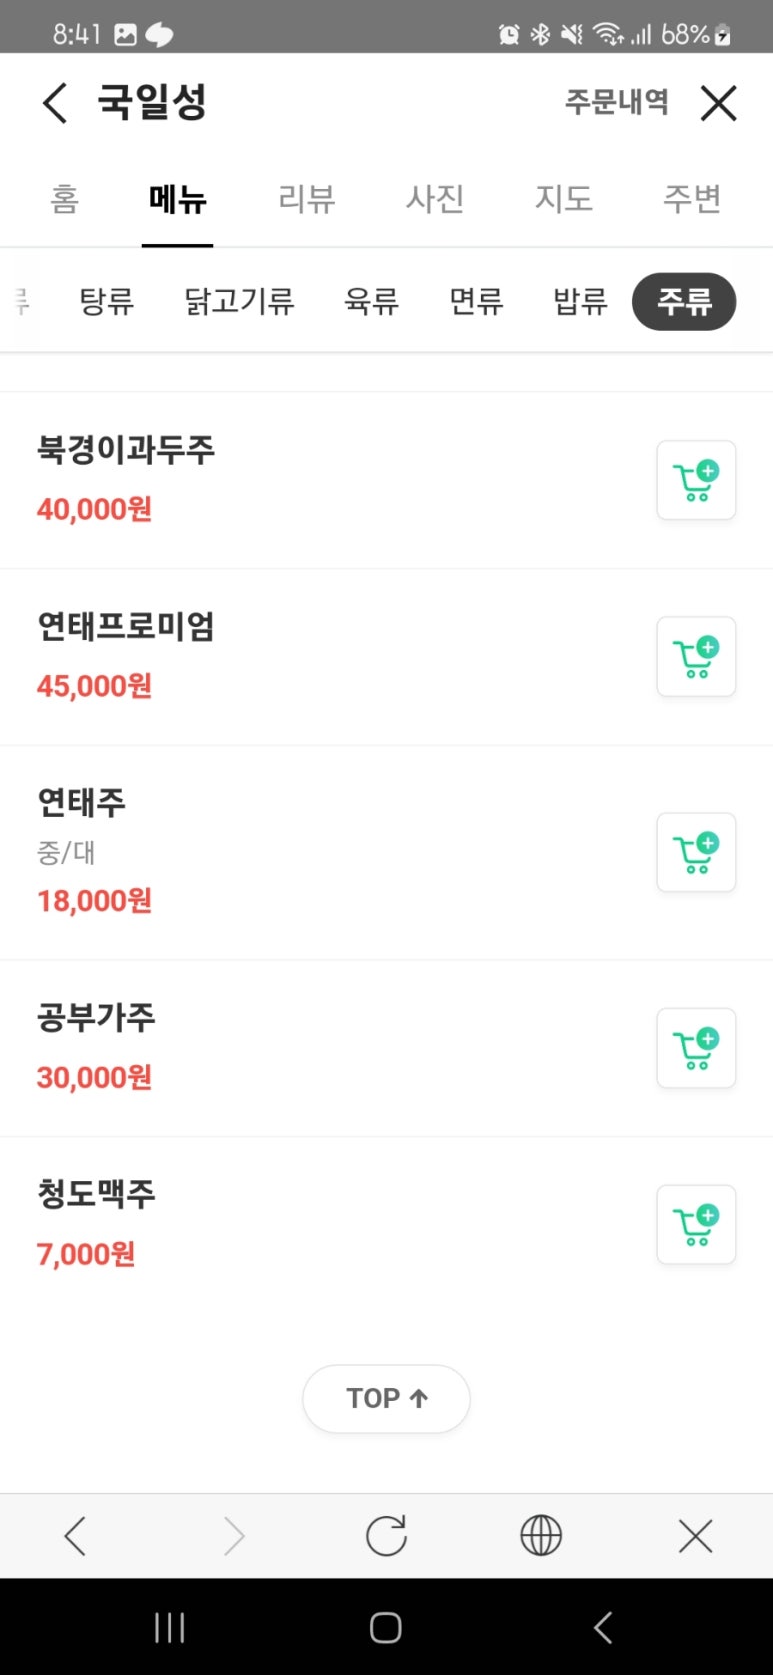The width and height of the screenshot is (773, 1675).
Task: Add 연태주 to the cart
Action: 696,852
